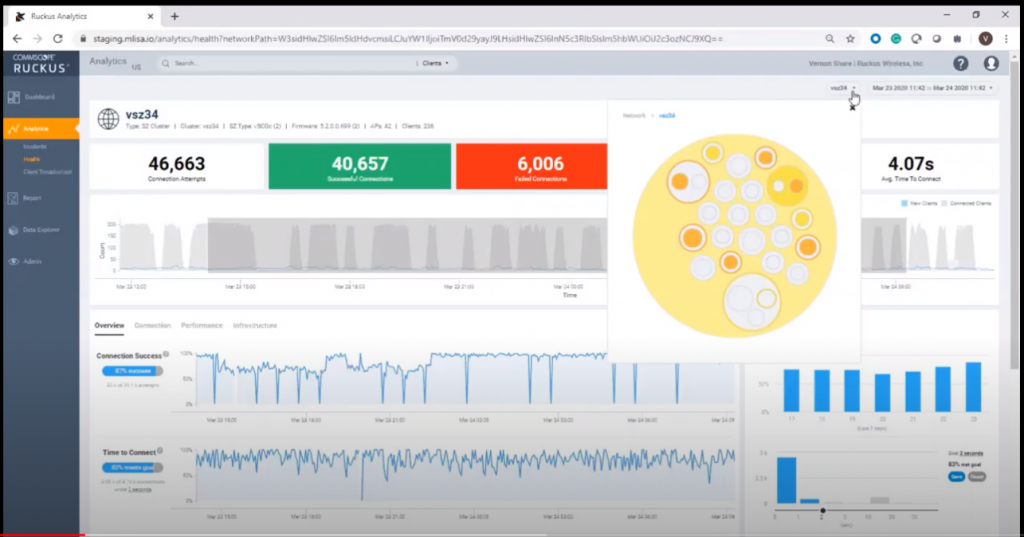The width and height of the screenshot is (1024, 537).
Task: Open the Clients search filter dropdown
Action: click(435, 63)
